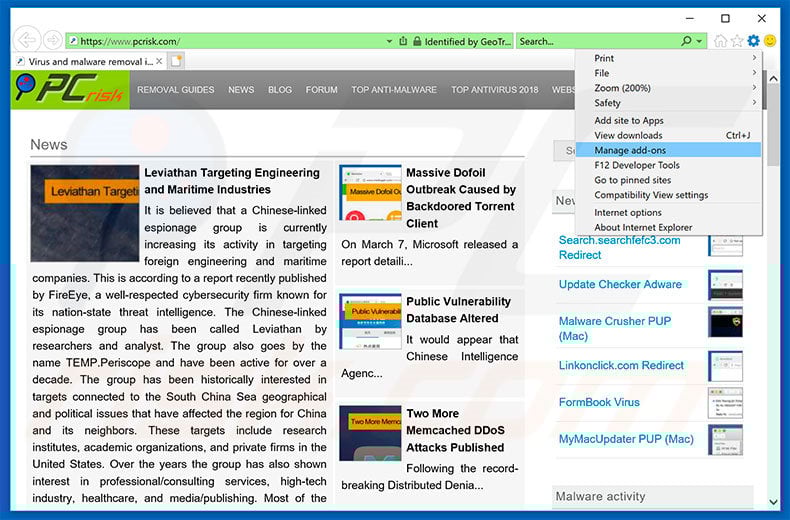The image size is (790, 520).
Task: Select About Internet Explorer
Action: click(668, 227)
